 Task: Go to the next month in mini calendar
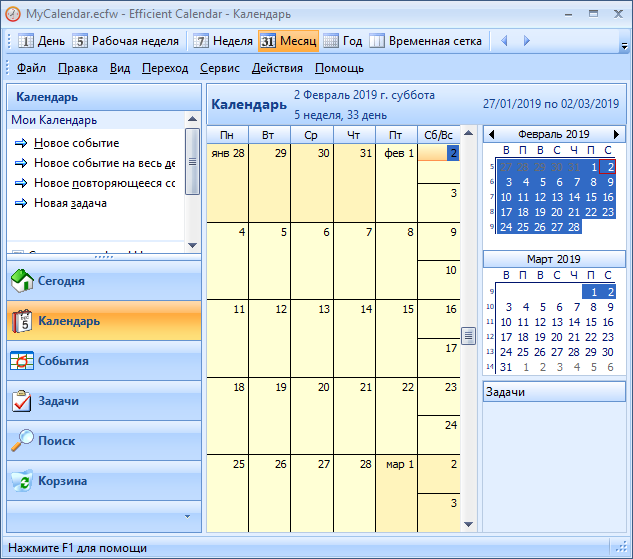616,134
